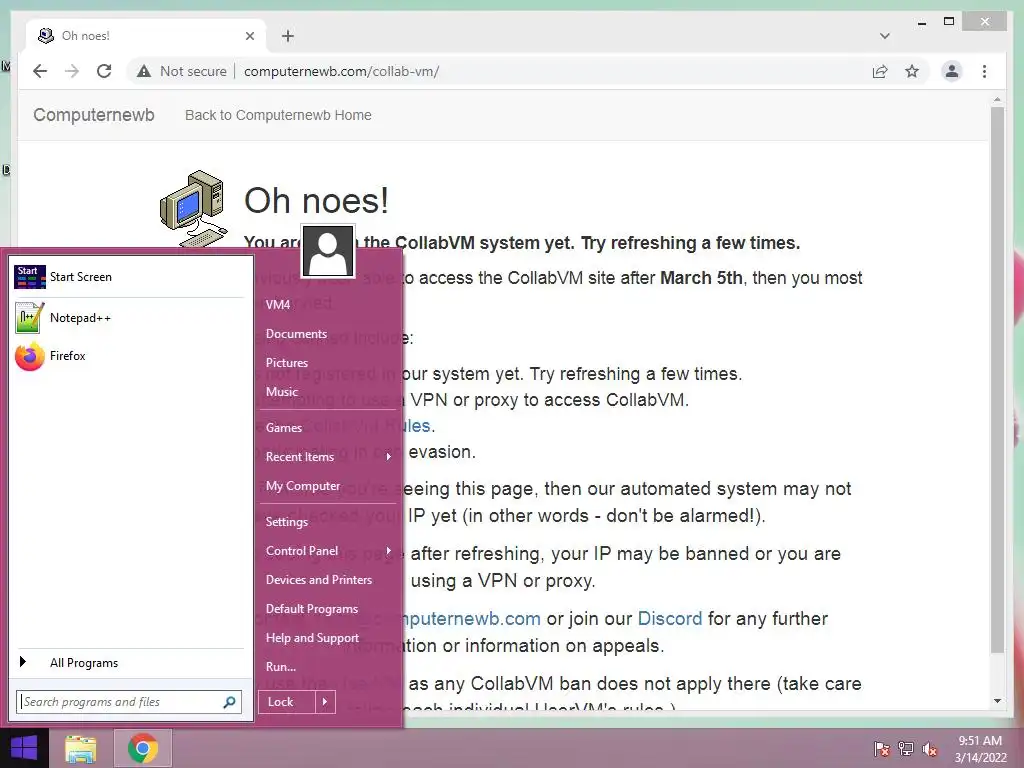Open Music from start menu
Image resolution: width=1024 pixels, height=768 pixels.
point(281,391)
